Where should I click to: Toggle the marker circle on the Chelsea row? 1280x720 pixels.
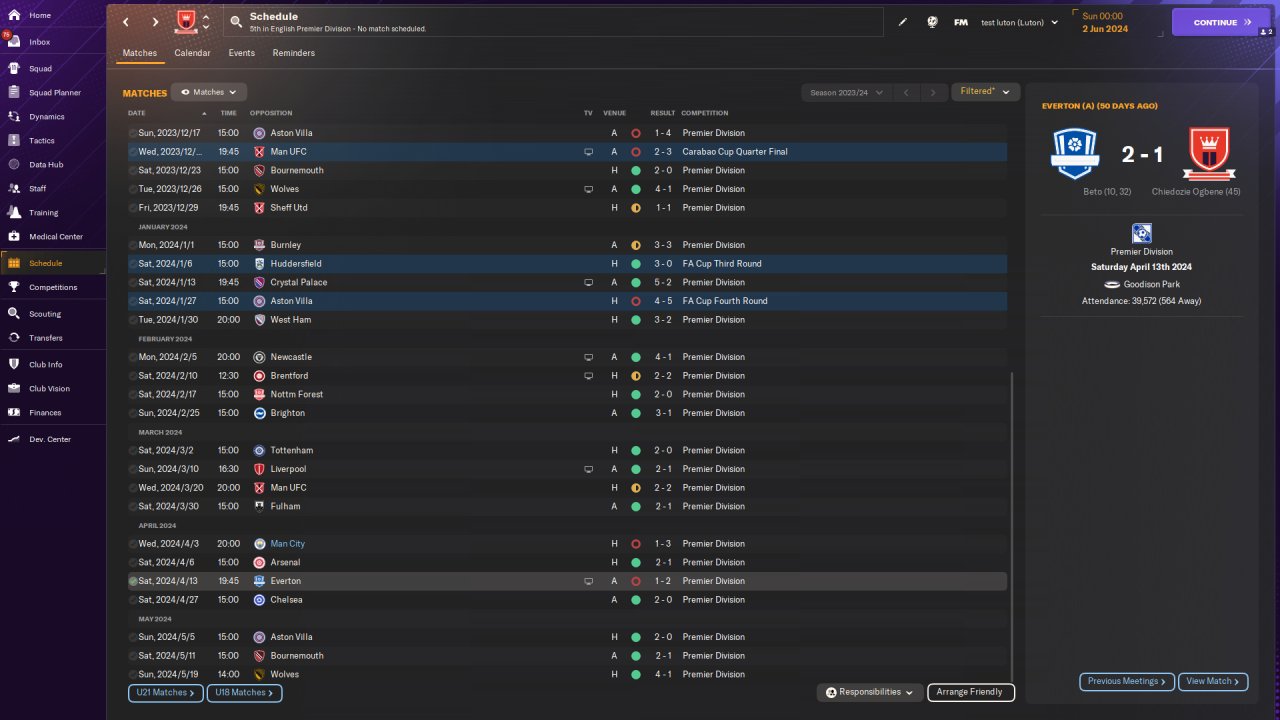(133, 600)
